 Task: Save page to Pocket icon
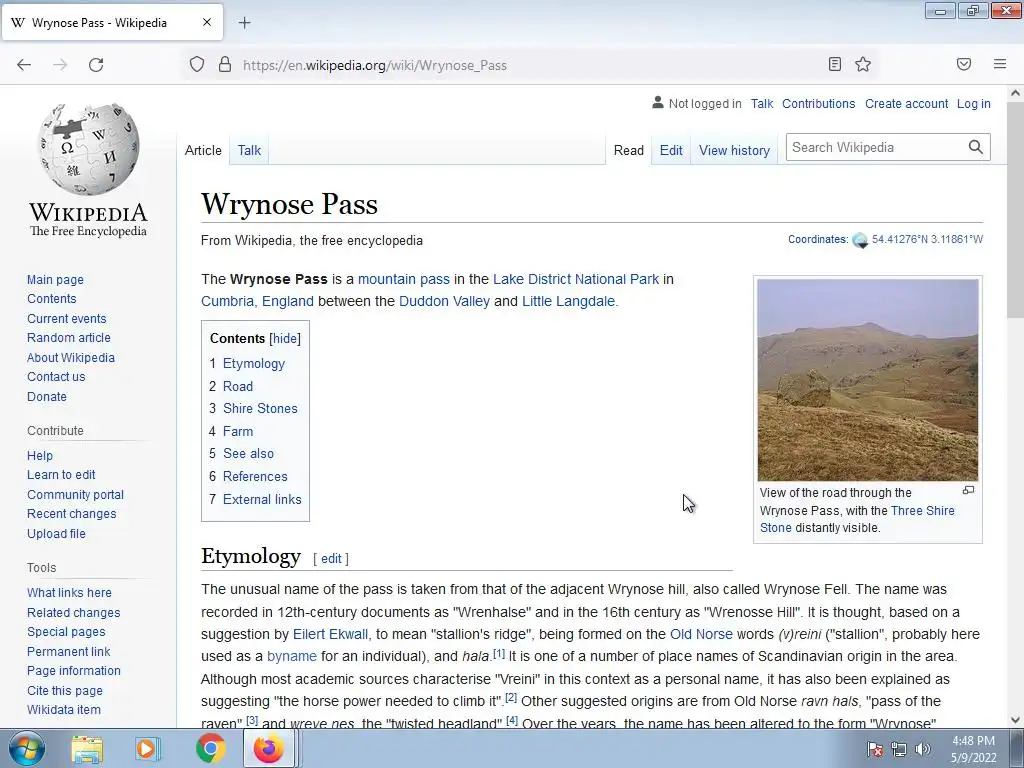point(964,64)
